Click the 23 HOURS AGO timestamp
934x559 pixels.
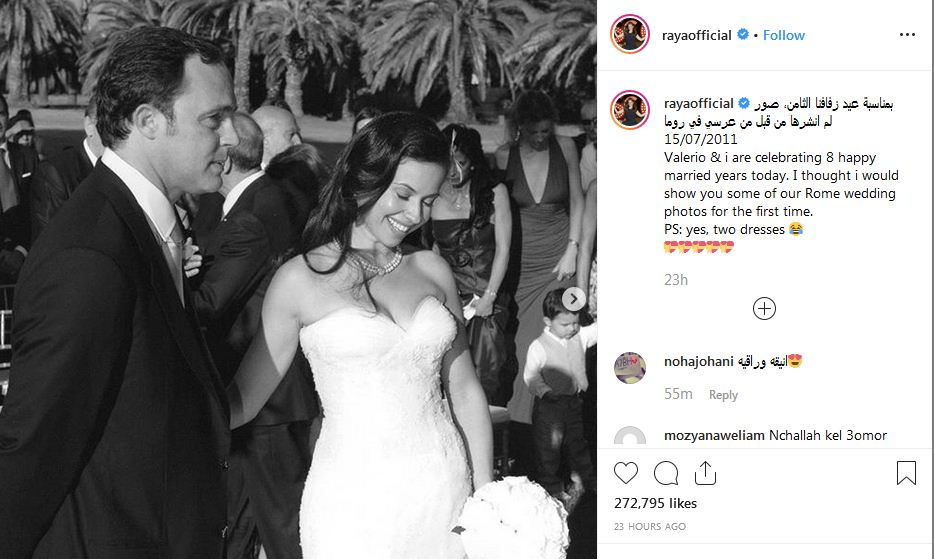point(650,526)
